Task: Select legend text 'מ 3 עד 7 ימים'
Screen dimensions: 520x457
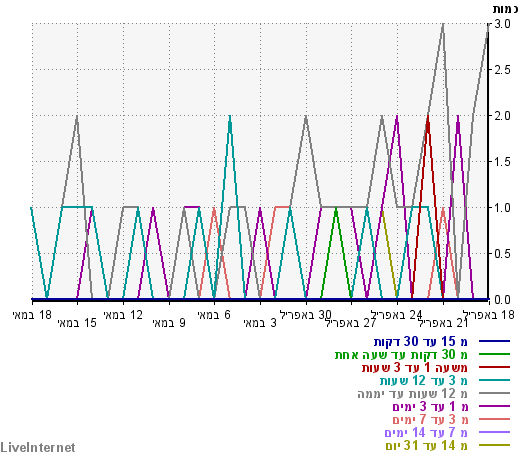Action: (430, 419)
